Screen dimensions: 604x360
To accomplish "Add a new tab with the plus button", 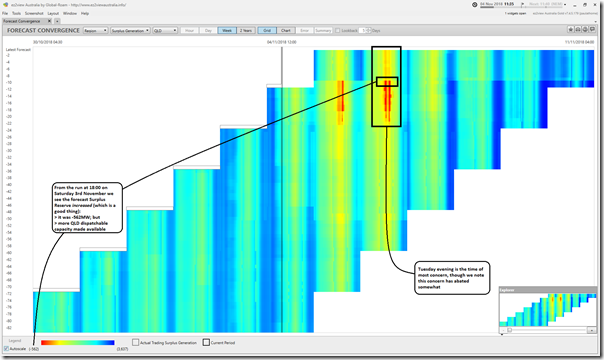I will pos(57,21).
